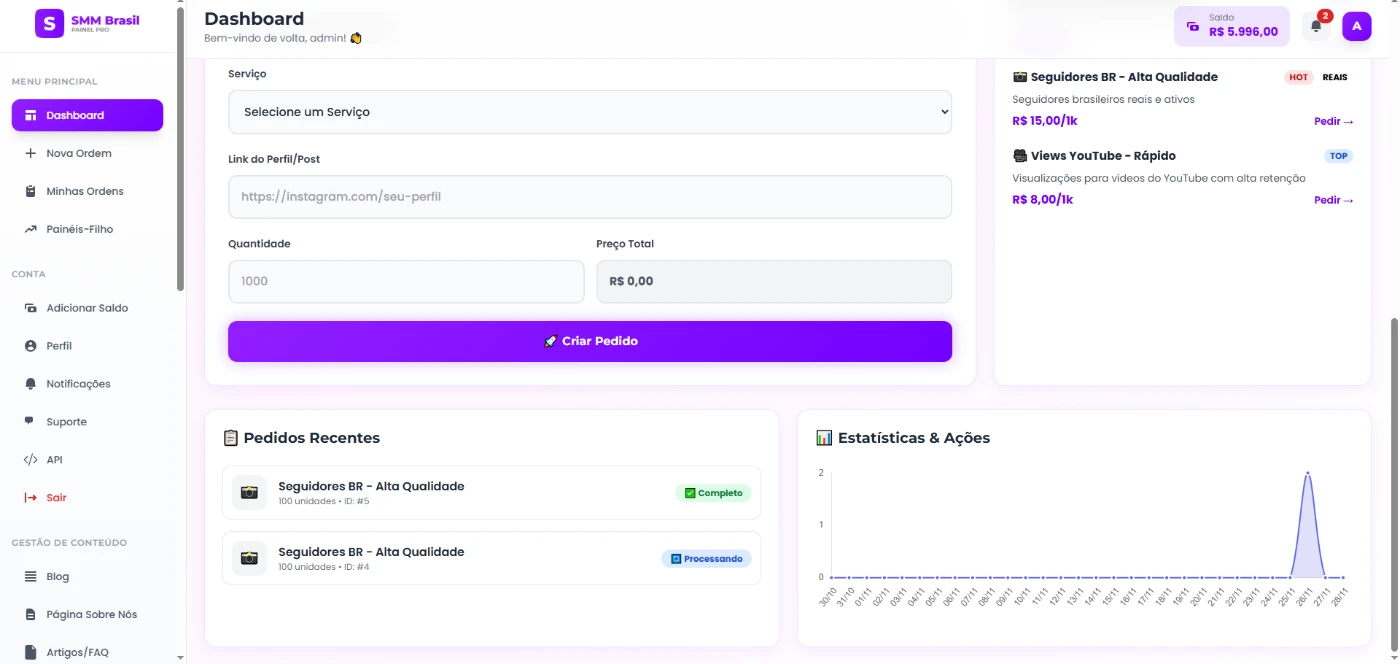Click the sidebar vertical scrollbar
Screen dimensions: 1400x664
coord(180,150)
